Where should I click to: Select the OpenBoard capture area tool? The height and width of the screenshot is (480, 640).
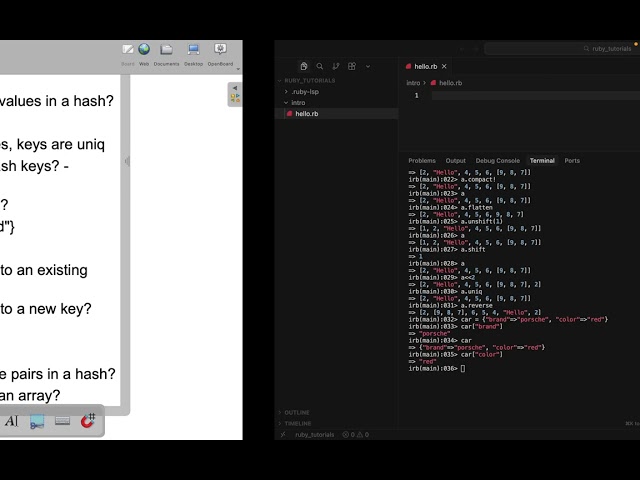[37, 421]
